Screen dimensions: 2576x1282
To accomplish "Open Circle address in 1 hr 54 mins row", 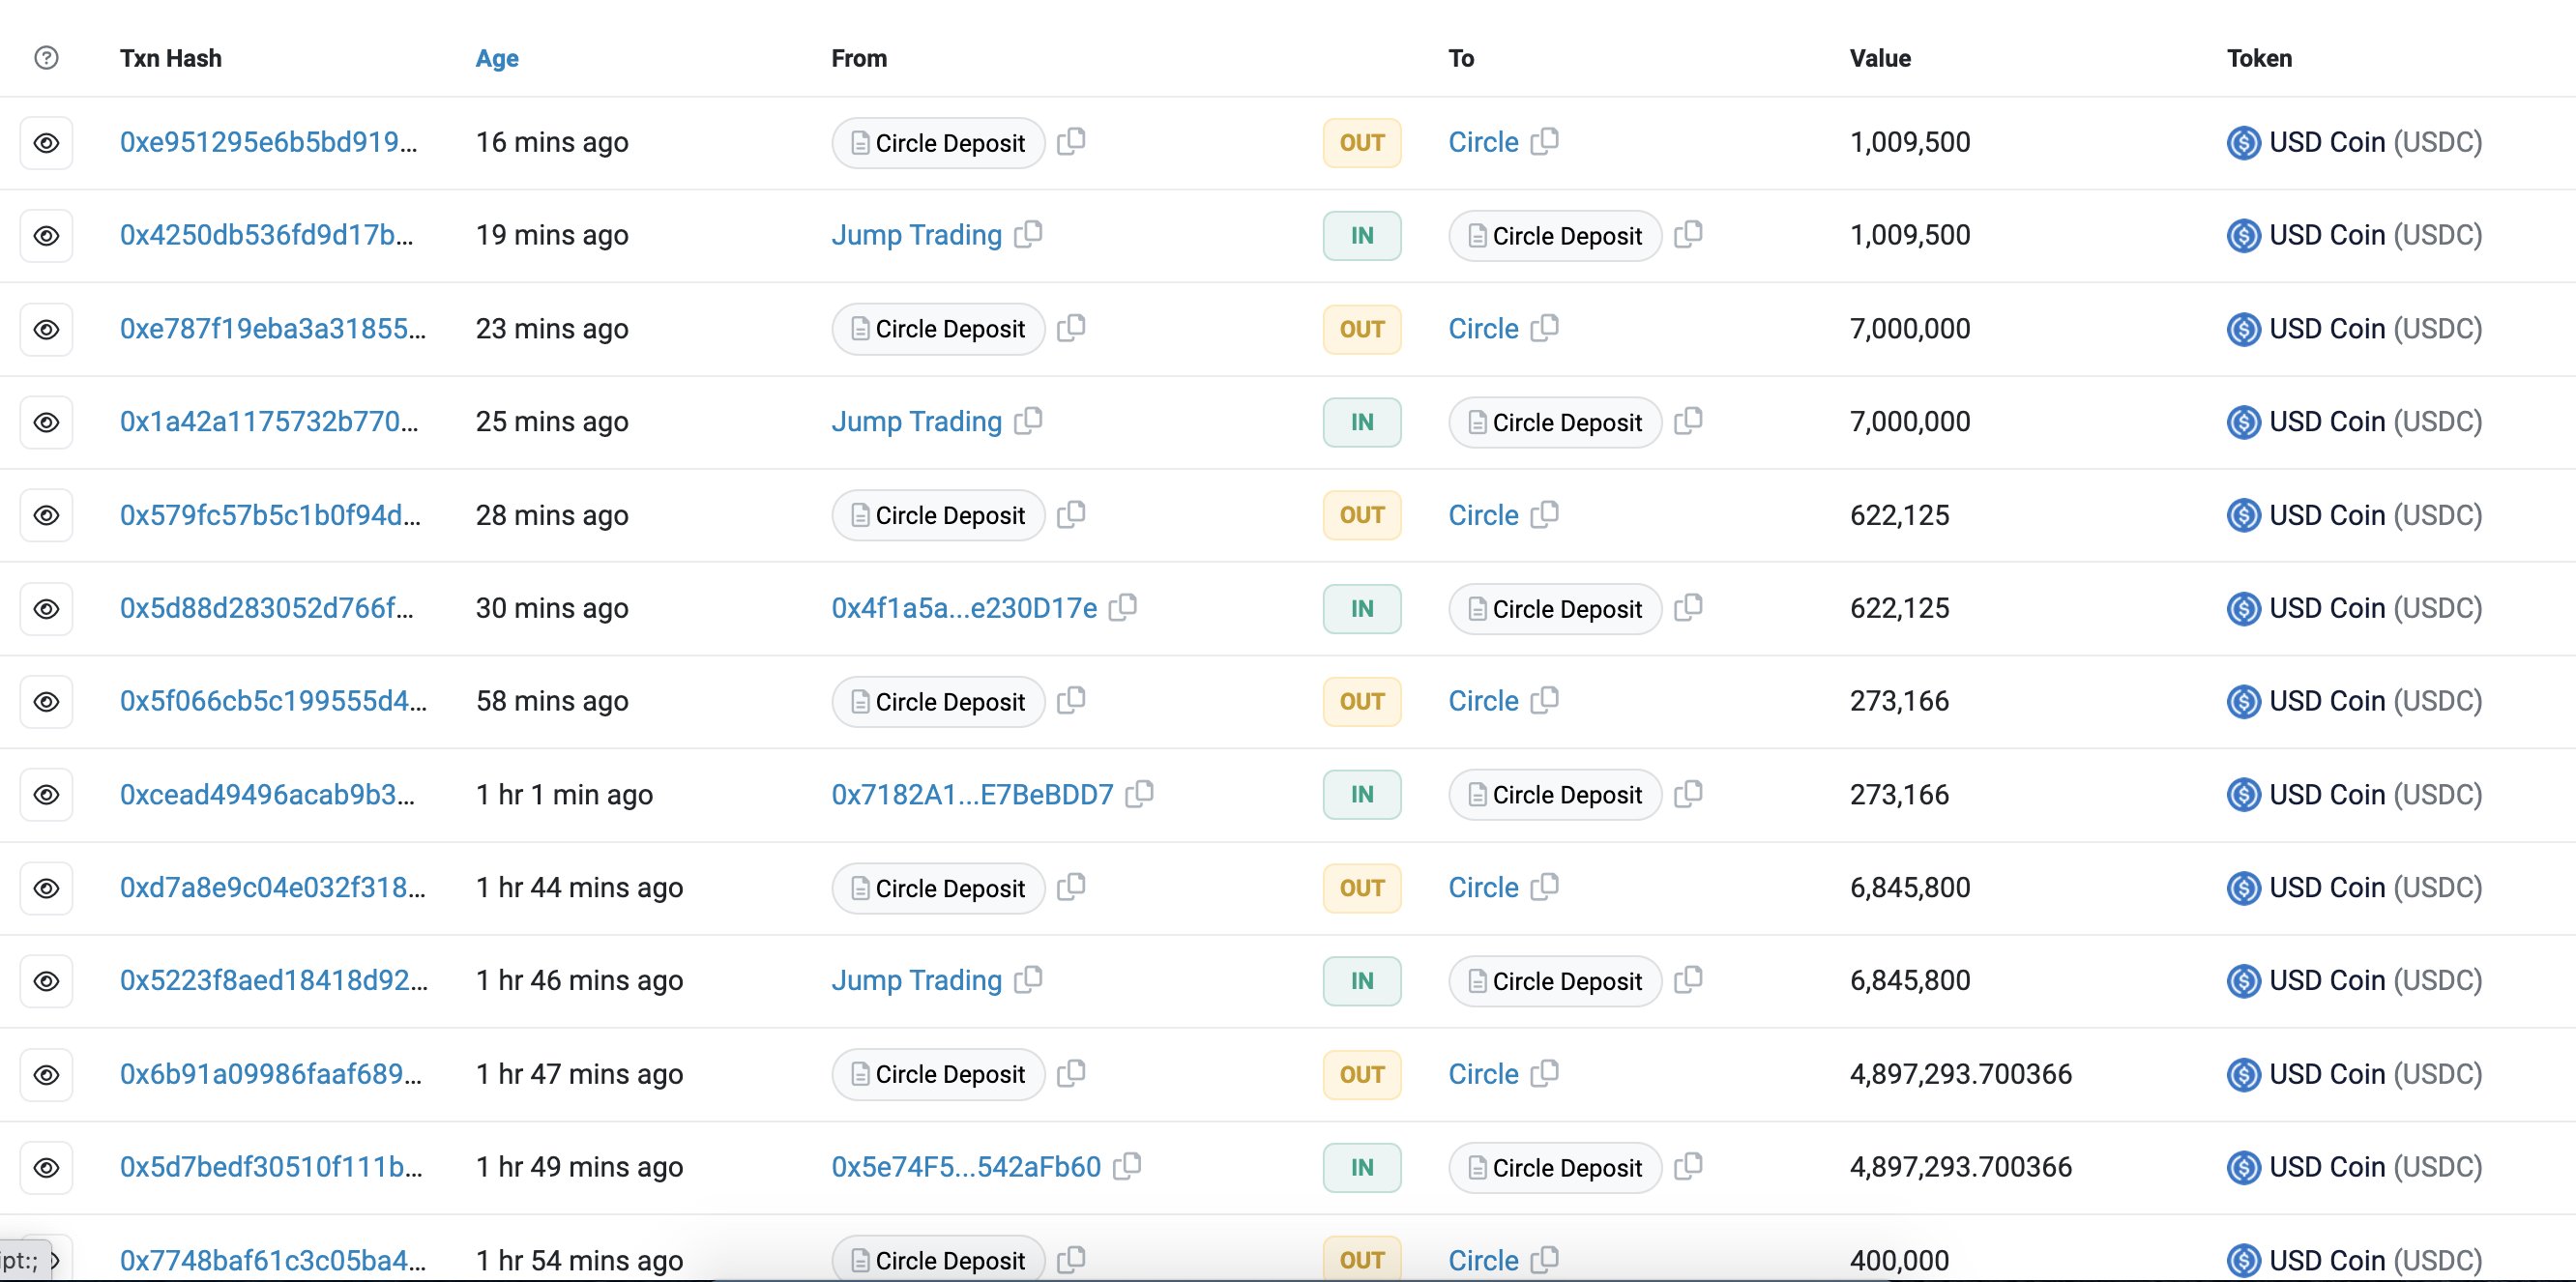I will tap(1483, 1260).
